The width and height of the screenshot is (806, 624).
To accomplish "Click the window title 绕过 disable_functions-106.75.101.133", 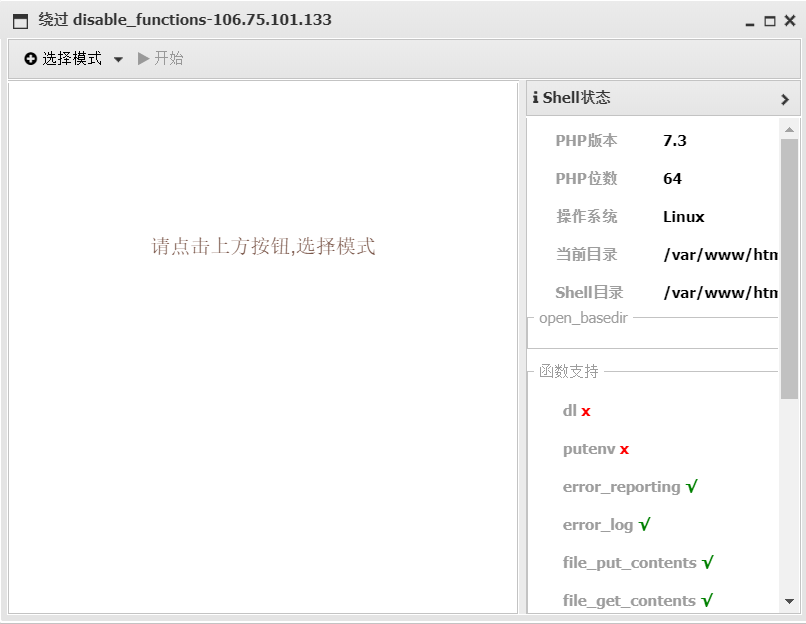I will click(x=185, y=20).
